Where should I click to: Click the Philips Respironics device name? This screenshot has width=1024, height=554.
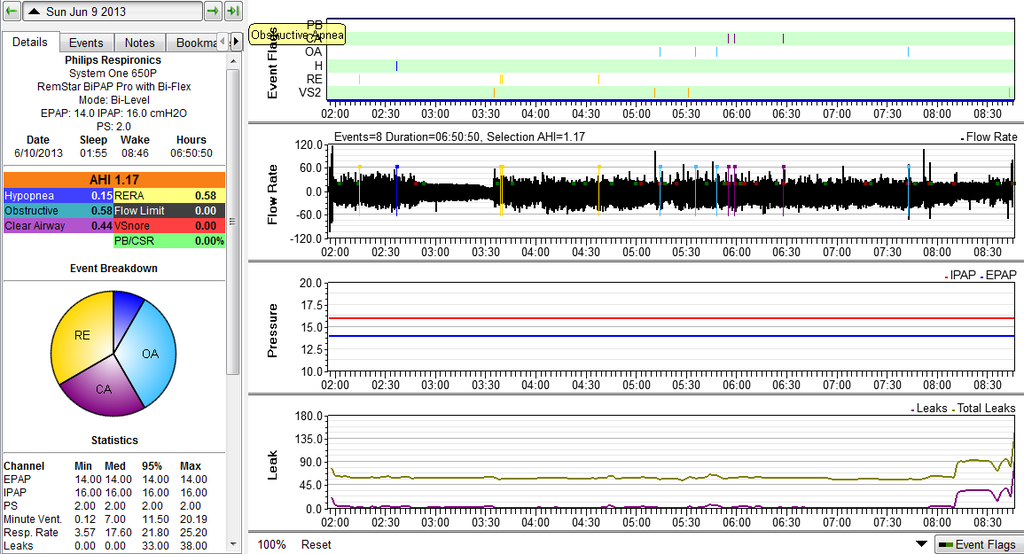tap(113, 60)
